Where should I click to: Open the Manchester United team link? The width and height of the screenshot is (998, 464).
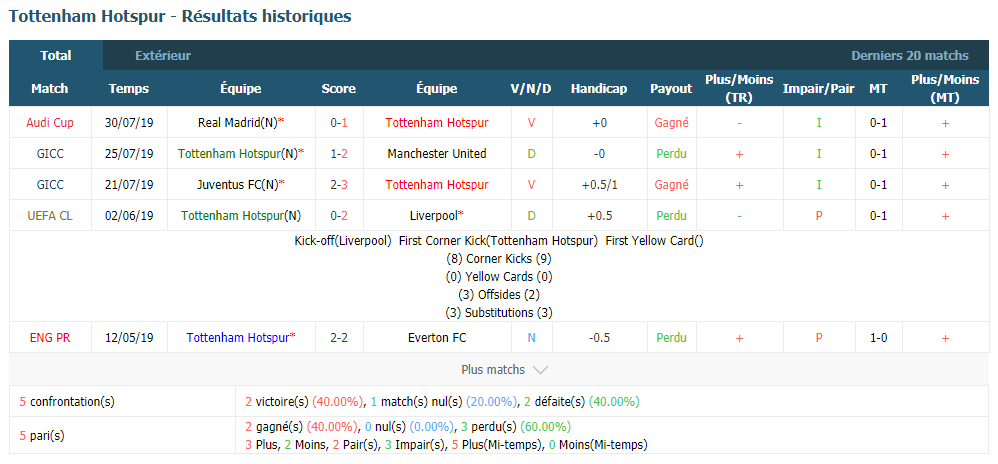437,153
